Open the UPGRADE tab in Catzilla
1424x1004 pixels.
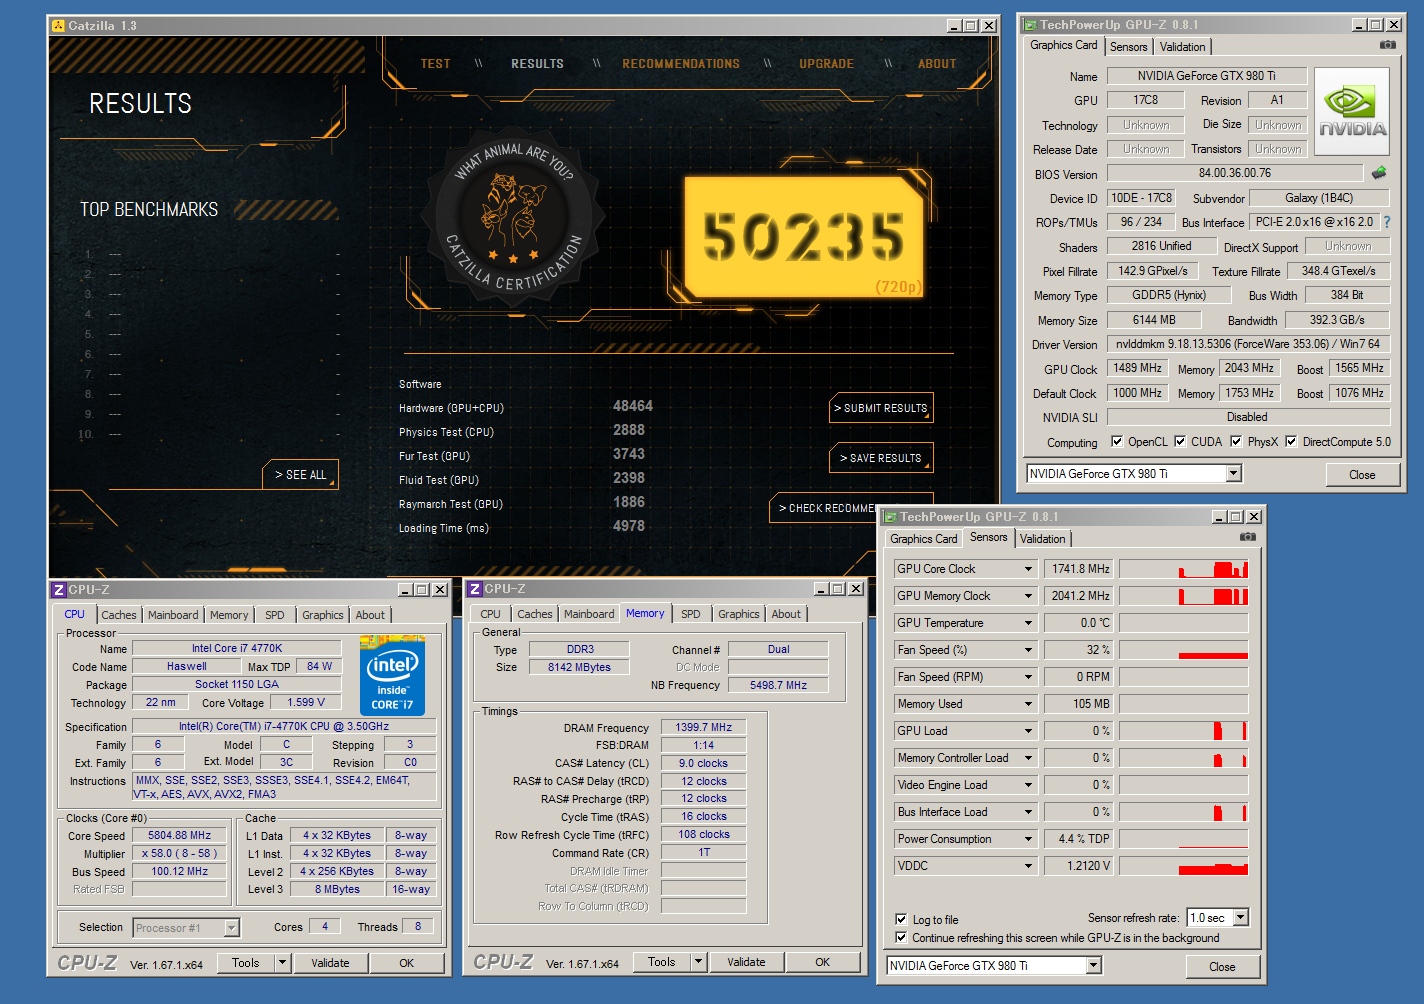(x=826, y=64)
